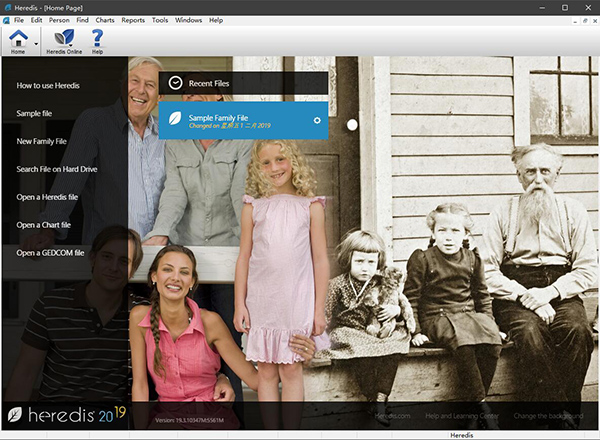Screen dimensions: 600x440
Task: Click the Heredis status bar label
Action: click(461, 435)
